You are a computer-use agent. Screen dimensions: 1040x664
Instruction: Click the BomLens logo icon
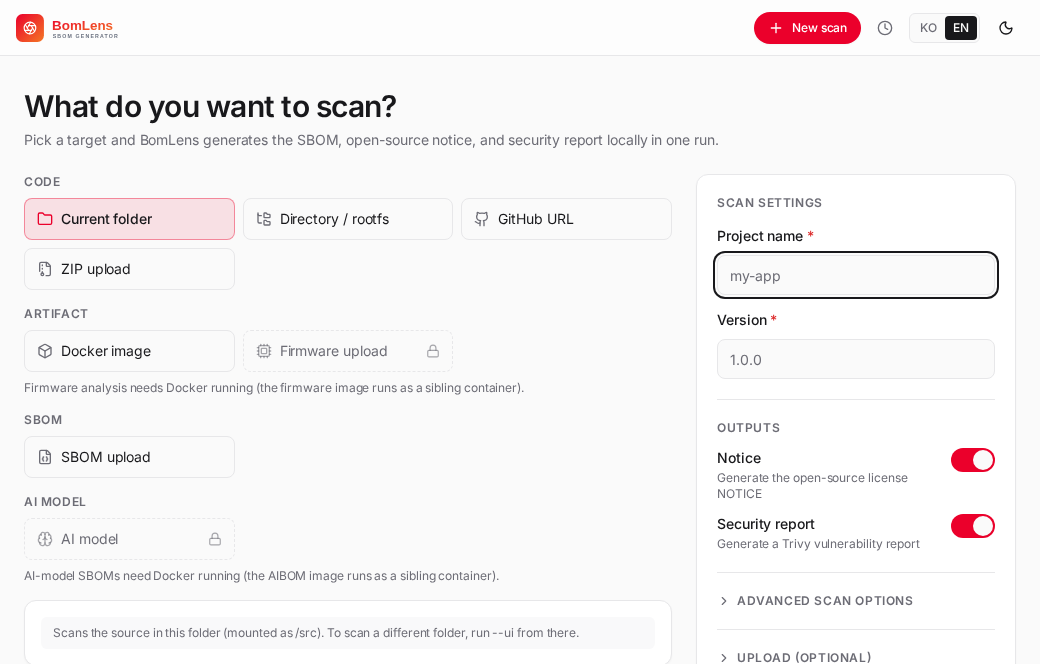pos(30,28)
